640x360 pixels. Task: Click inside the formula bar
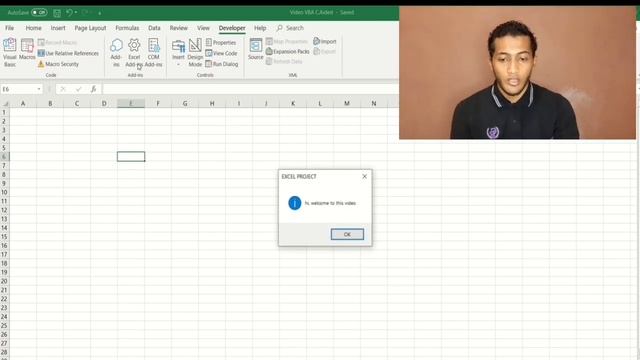coord(250,89)
